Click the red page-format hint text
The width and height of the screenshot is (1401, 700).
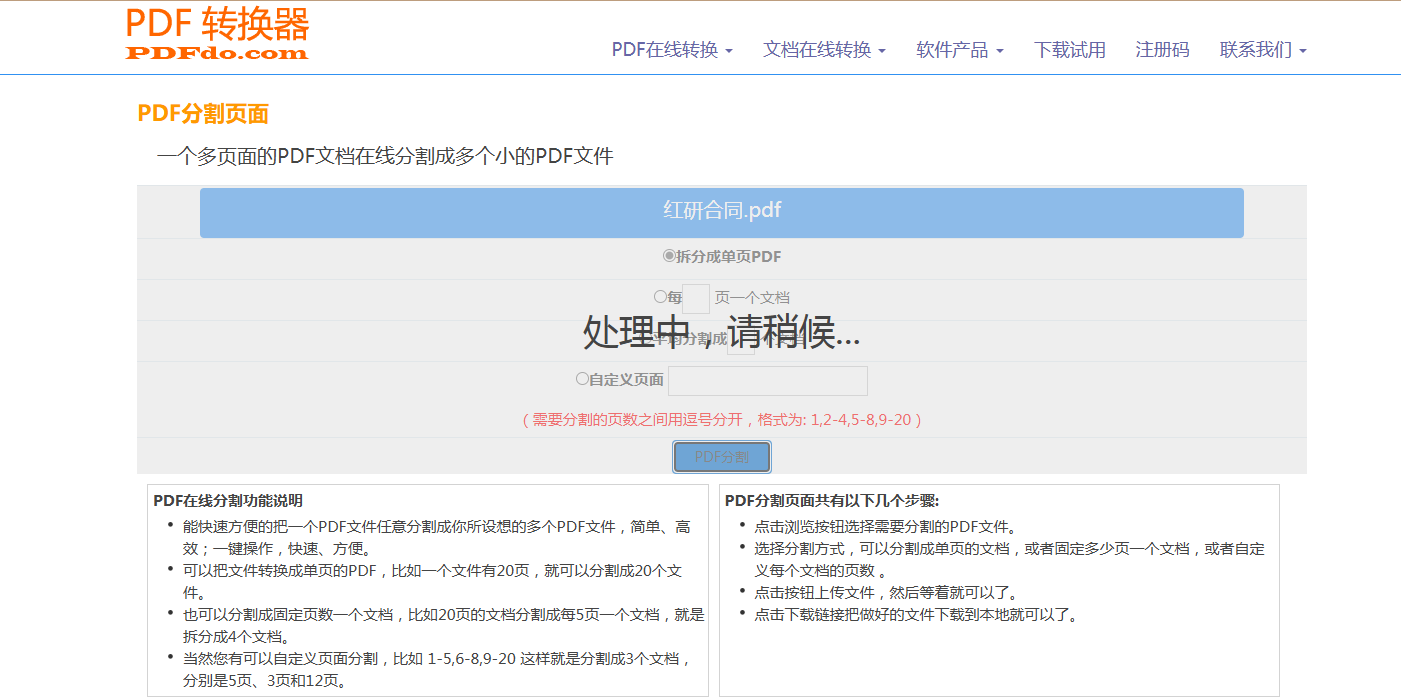click(x=721, y=420)
